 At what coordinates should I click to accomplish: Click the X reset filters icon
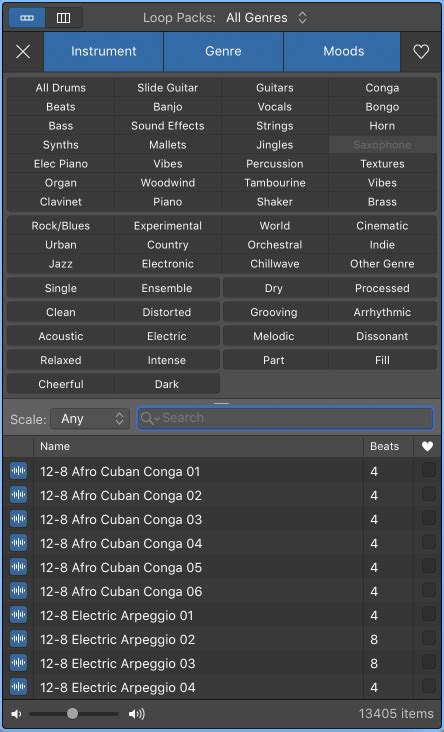pos(23,51)
